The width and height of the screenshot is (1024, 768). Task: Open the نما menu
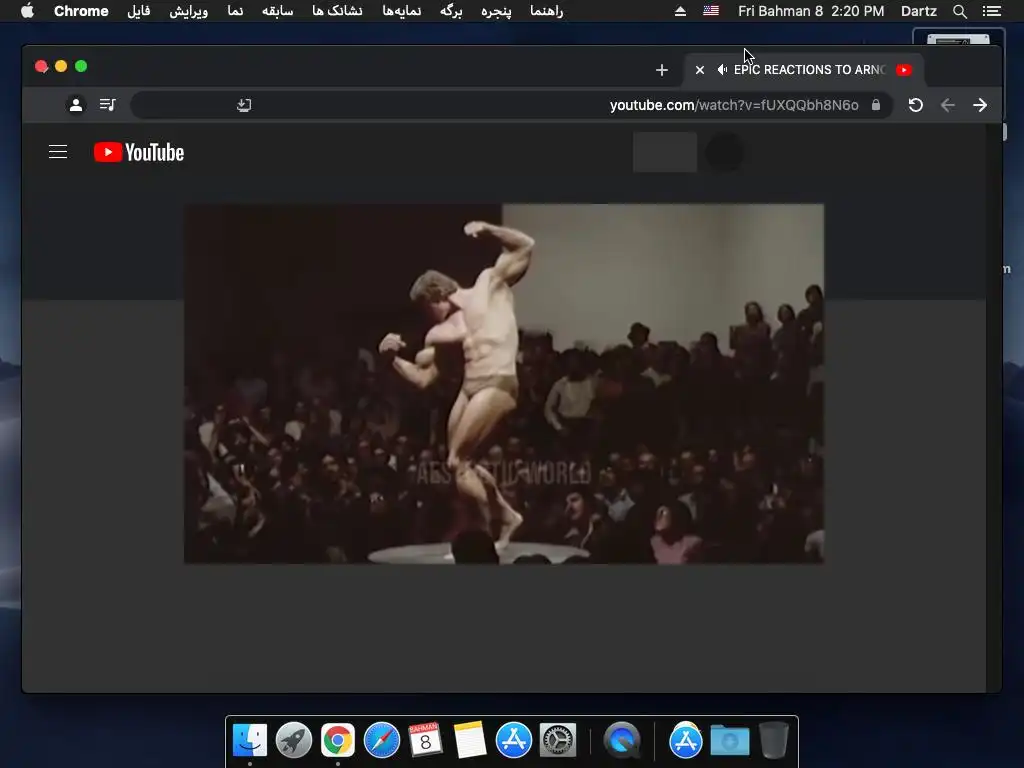[235, 11]
